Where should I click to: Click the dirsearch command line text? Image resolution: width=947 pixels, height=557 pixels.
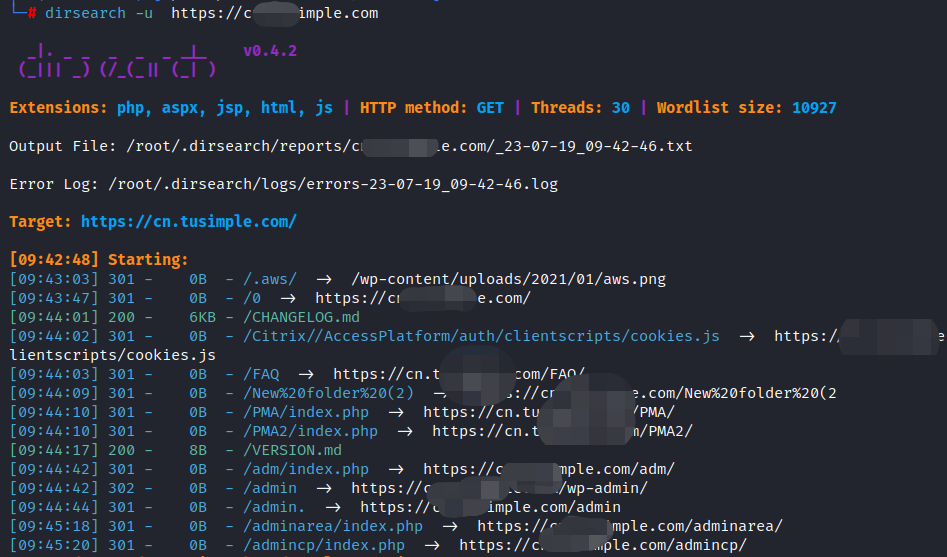pos(212,14)
